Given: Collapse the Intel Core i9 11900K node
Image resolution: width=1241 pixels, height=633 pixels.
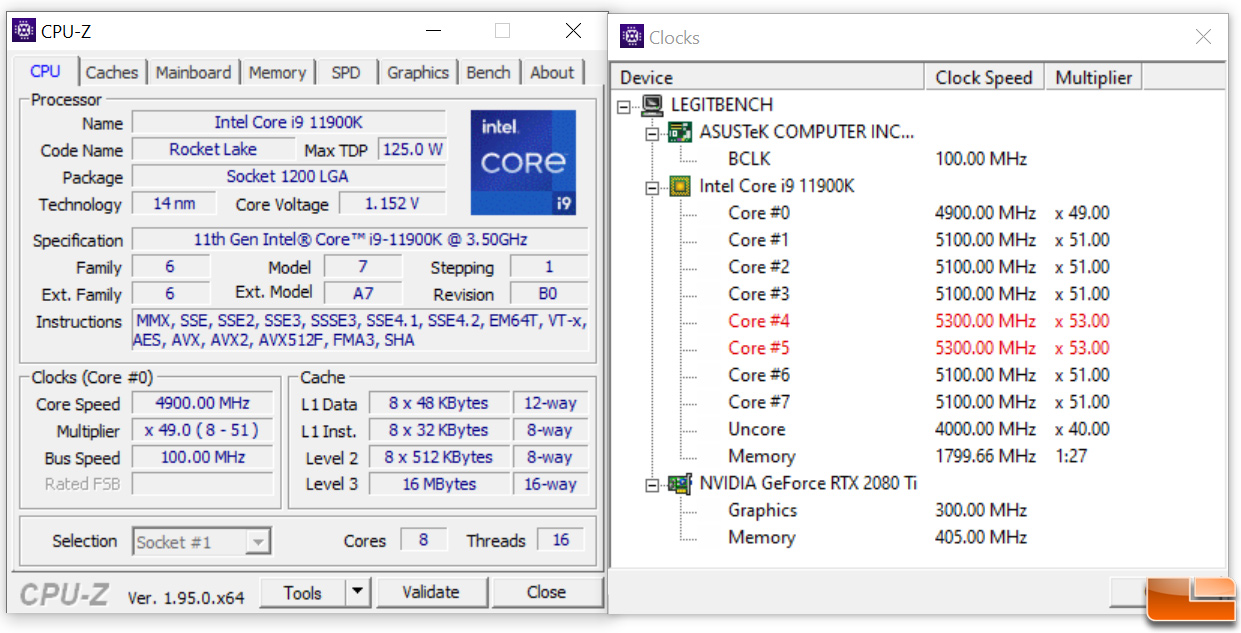Looking at the screenshot, I should click(x=652, y=186).
